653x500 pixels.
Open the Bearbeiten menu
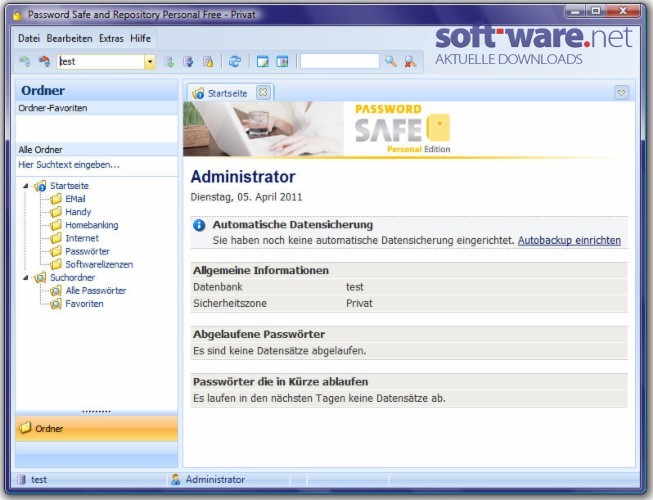click(70, 38)
